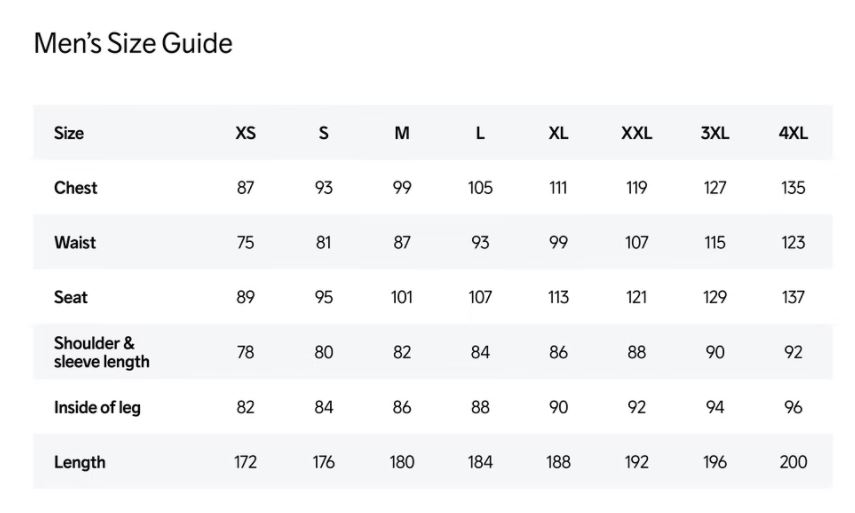Image resolution: width=855 pixels, height=513 pixels.
Task: Click inside leg value 84 for S
Action: [323, 407]
